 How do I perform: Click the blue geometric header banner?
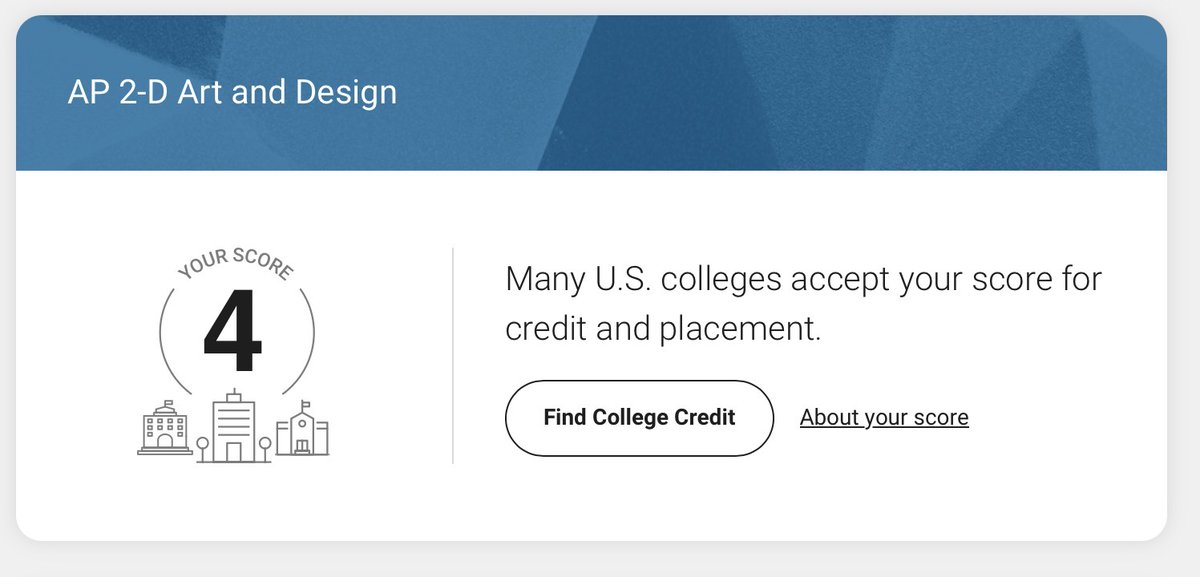591,93
